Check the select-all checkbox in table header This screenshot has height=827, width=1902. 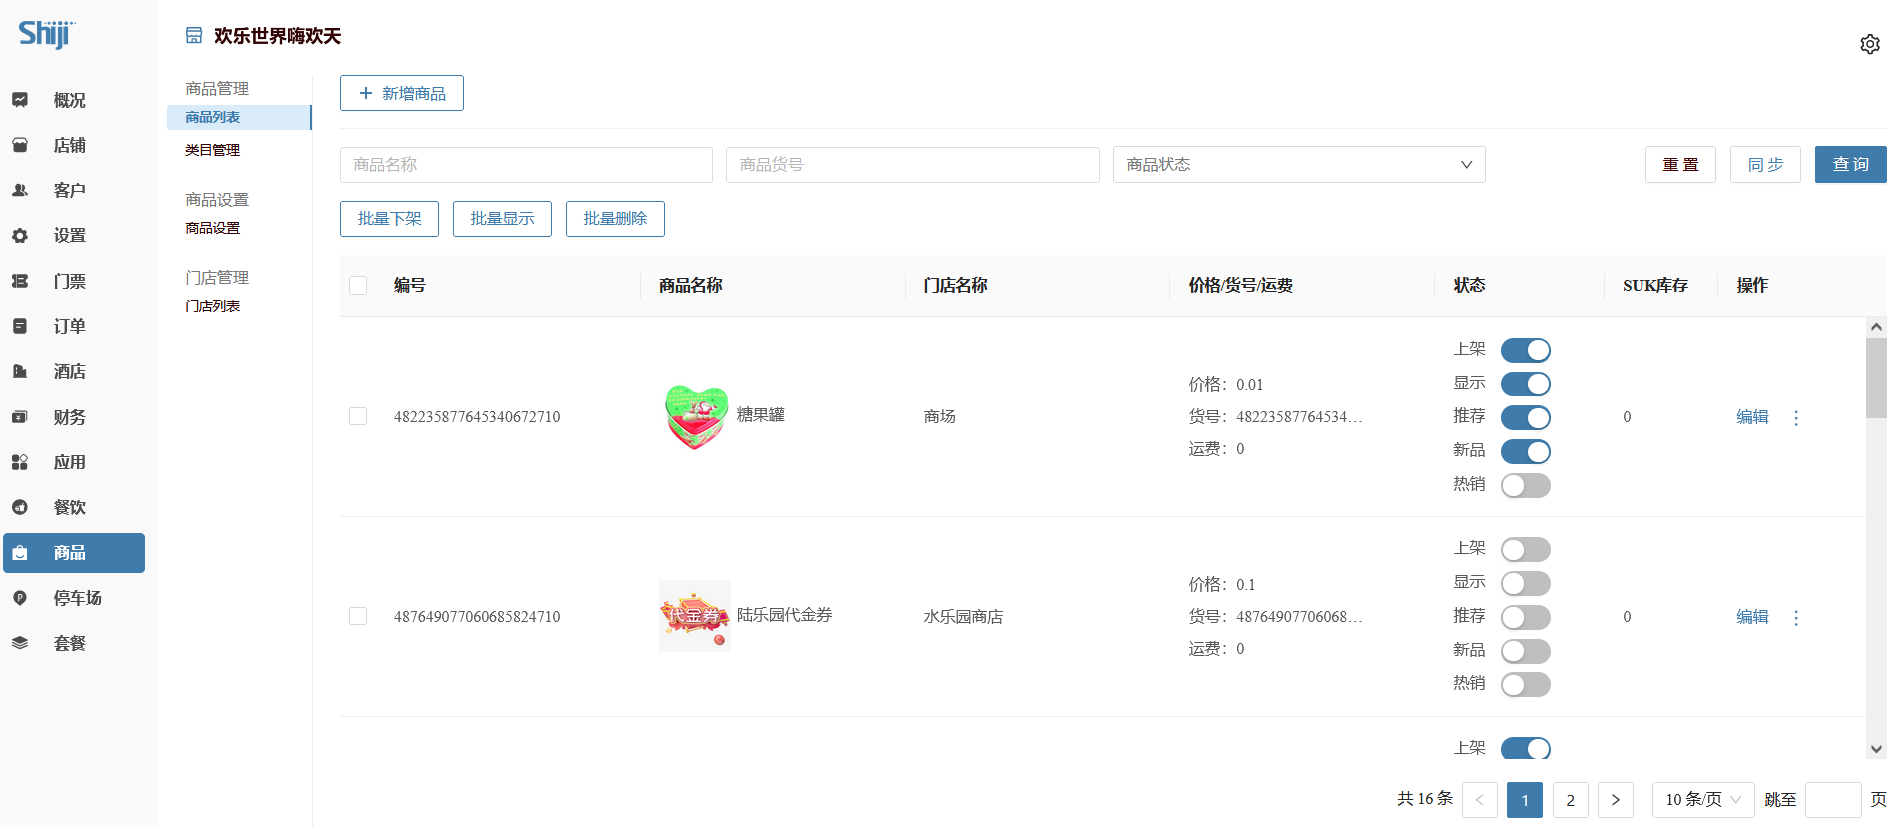[358, 286]
